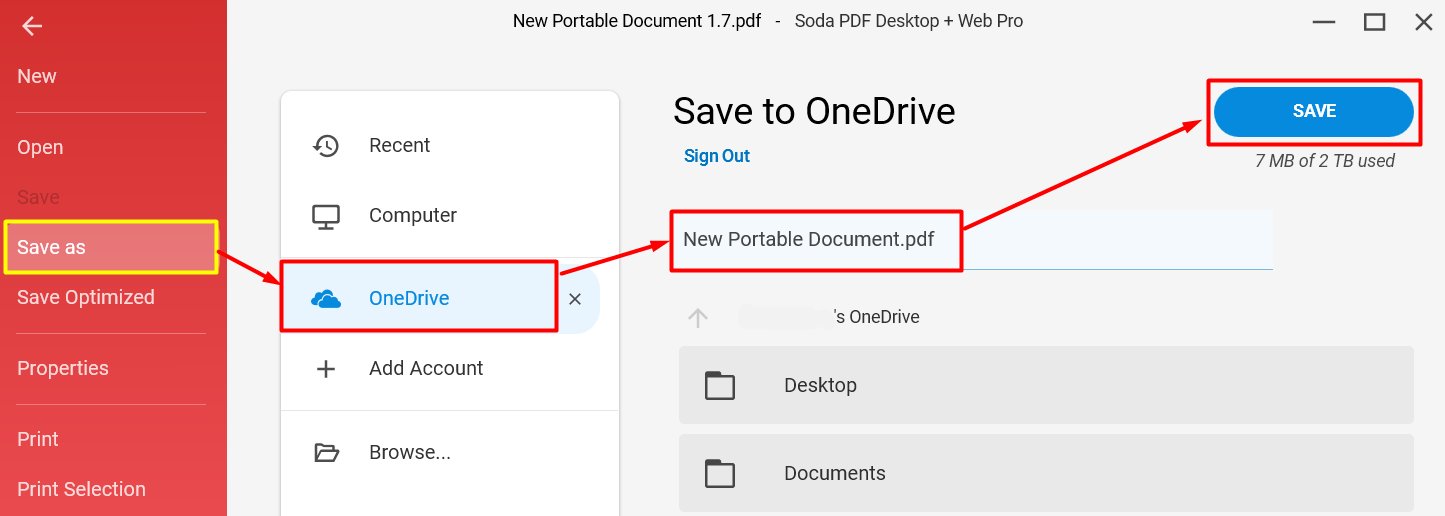Open the Recent location
This screenshot has width=1445, height=516.
point(399,145)
